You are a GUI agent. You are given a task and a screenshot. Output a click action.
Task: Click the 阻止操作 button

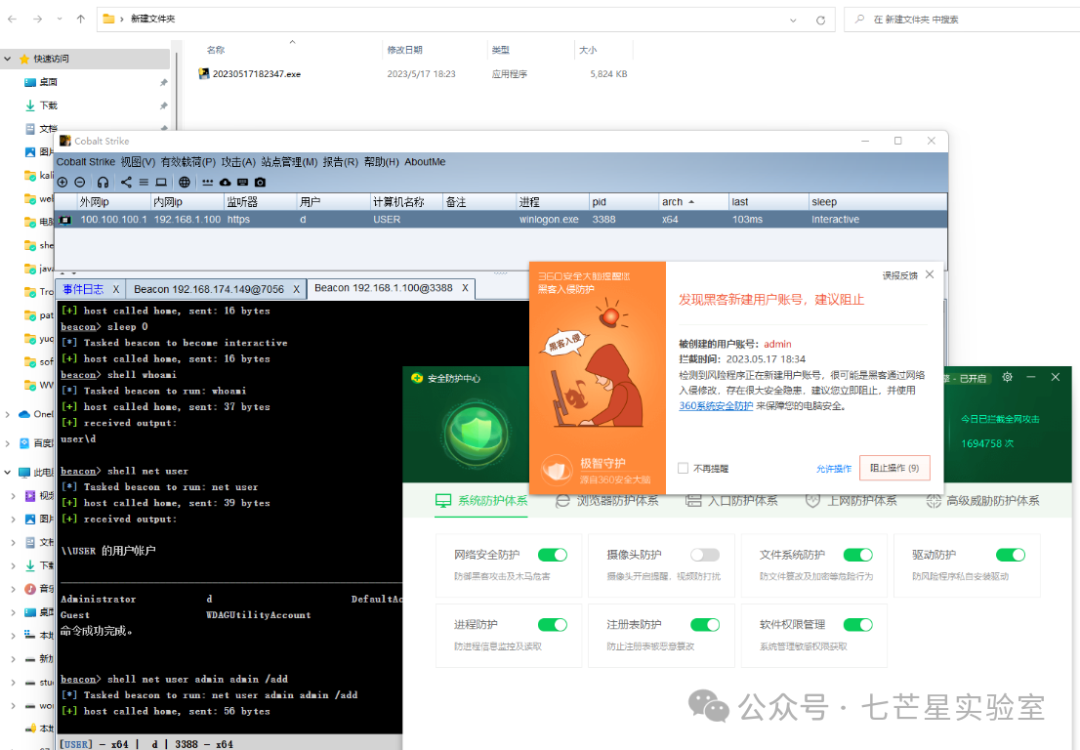(894, 468)
